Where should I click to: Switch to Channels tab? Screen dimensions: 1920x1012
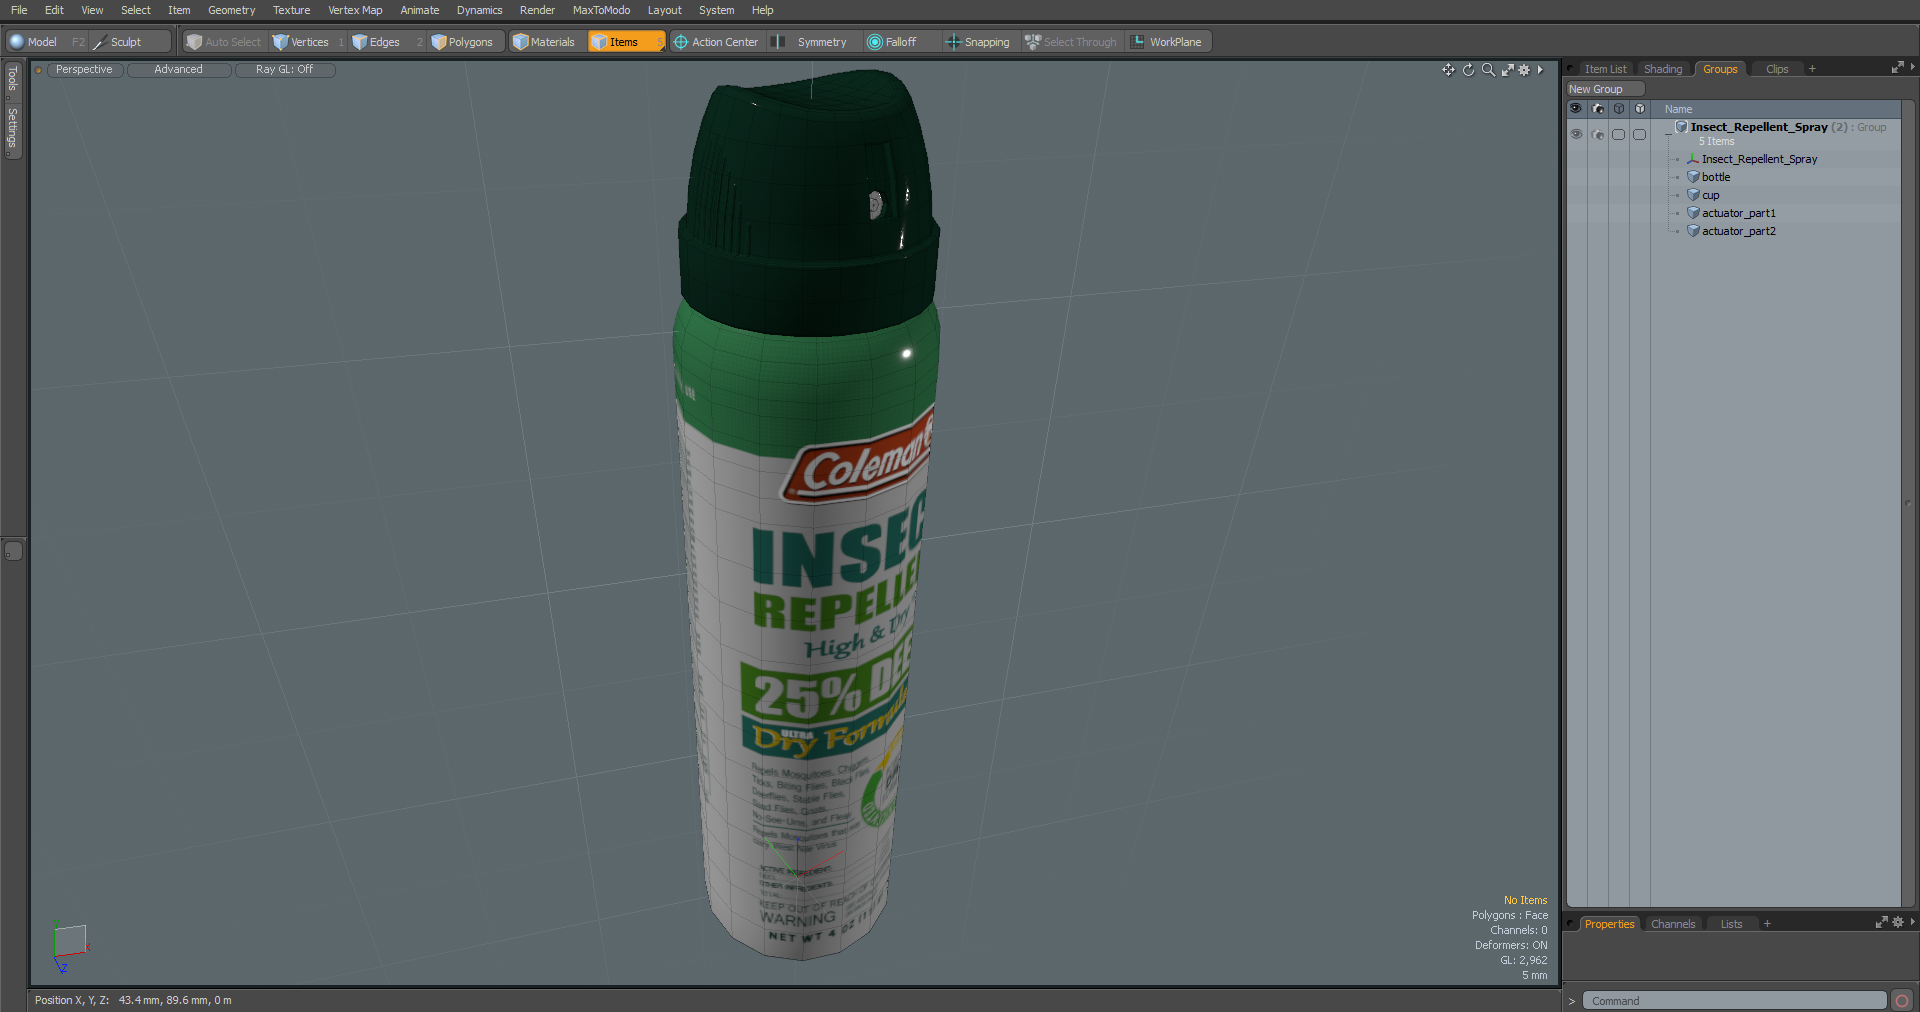tap(1672, 924)
